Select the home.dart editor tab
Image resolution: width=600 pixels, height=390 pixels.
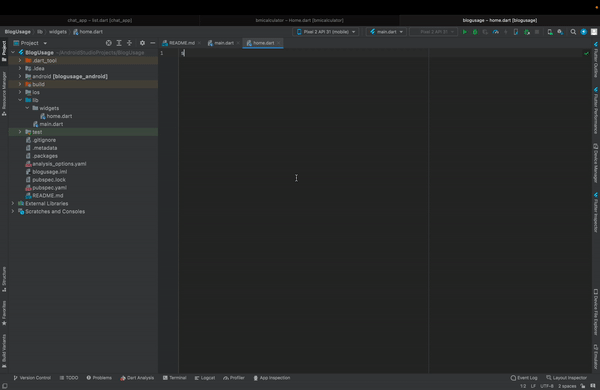point(263,43)
